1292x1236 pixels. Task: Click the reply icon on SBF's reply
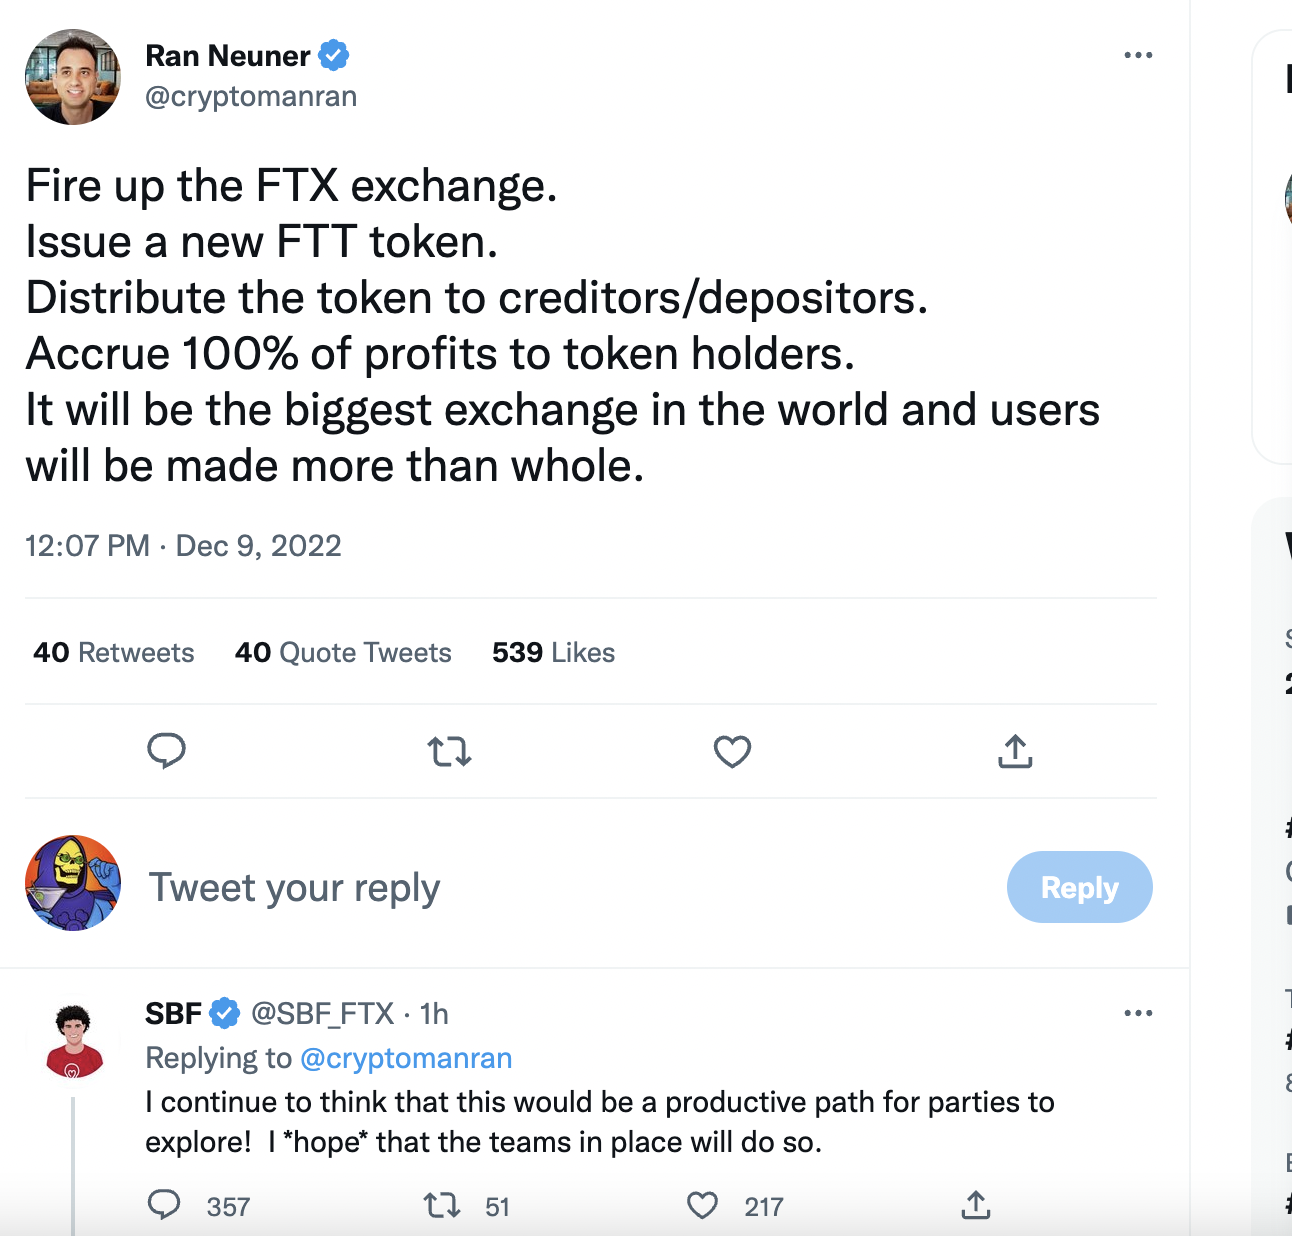164,1205
